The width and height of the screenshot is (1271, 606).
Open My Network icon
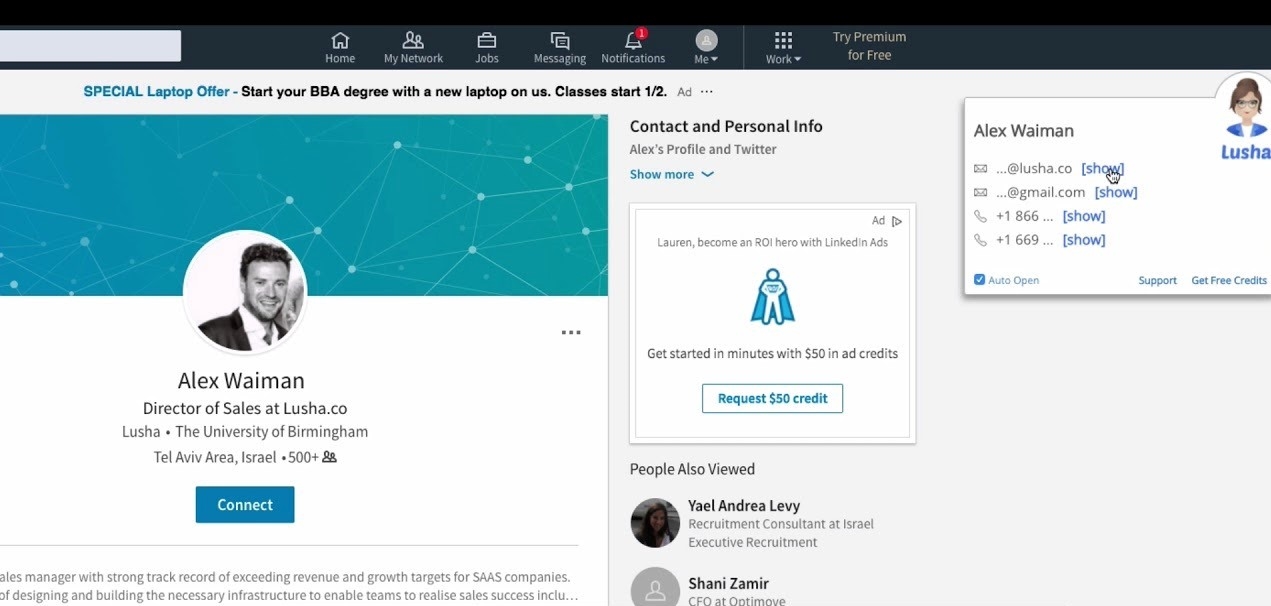point(413,41)
